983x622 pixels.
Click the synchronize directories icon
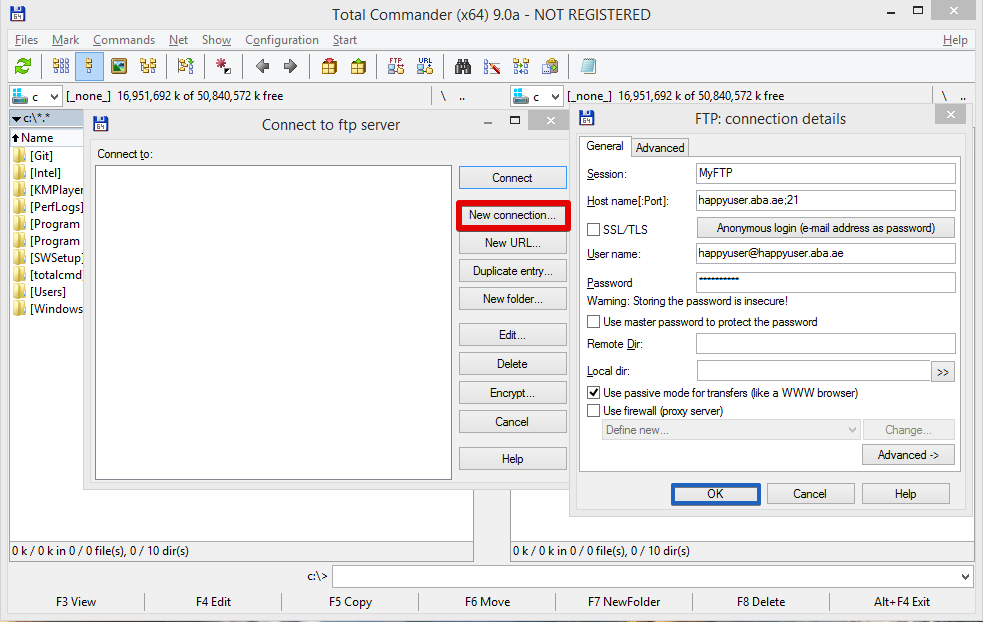tap(521, 66)
